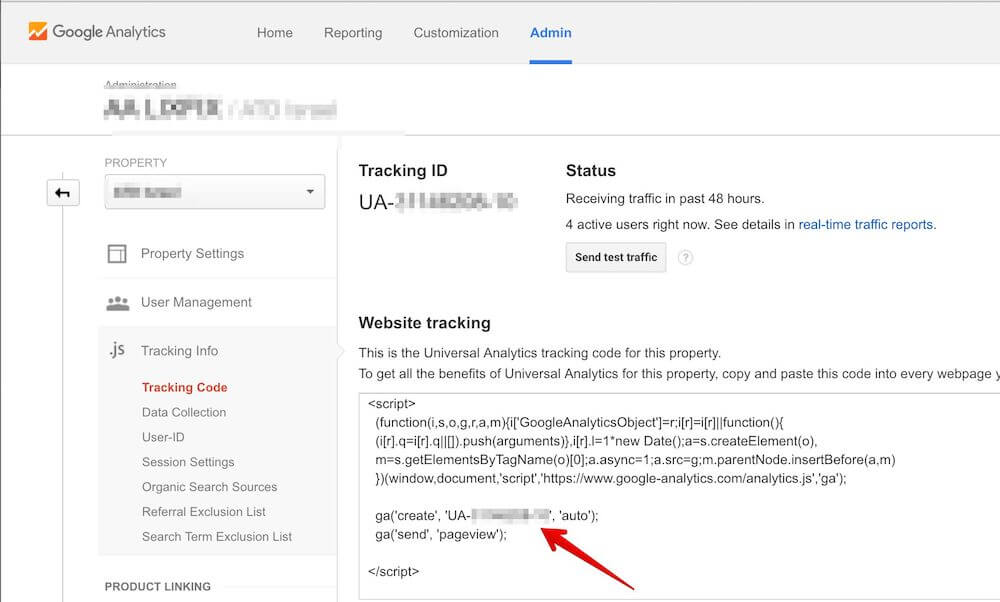Click the User Management people icon
The height and width of the screenshot is (602, 1000).
click(117, 303)
